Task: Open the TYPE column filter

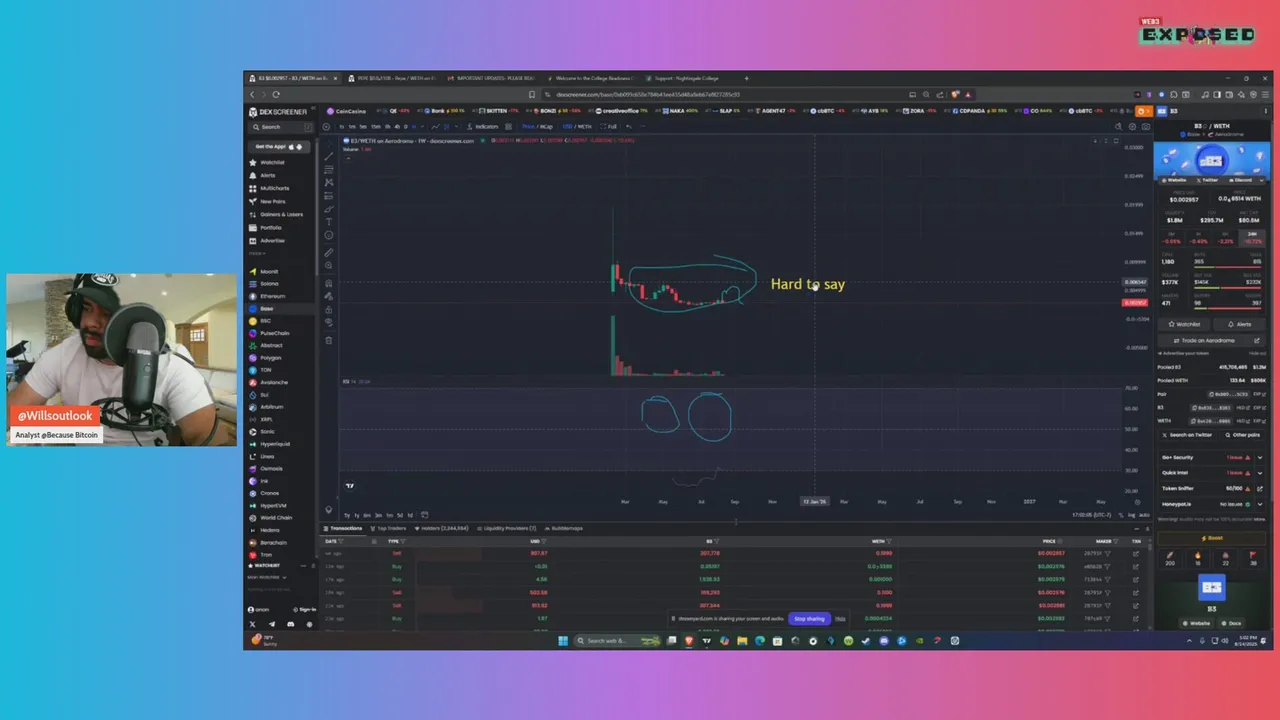Action: coord(403,541)
